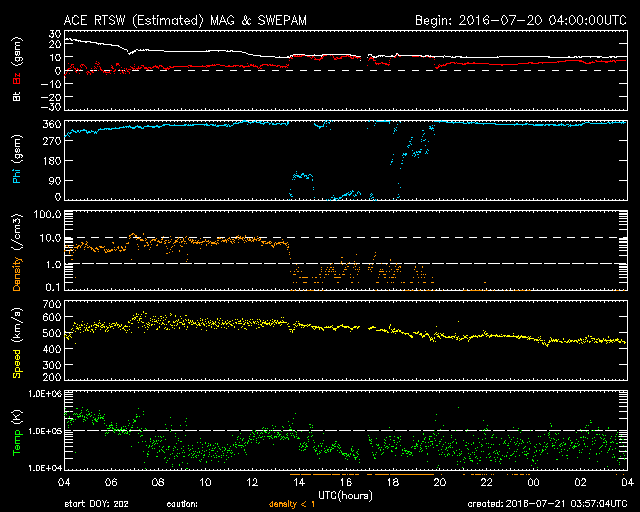This screenshot has width=640, height=512.
Task: Click the '20' hour tick label
Action: (440, 482)
